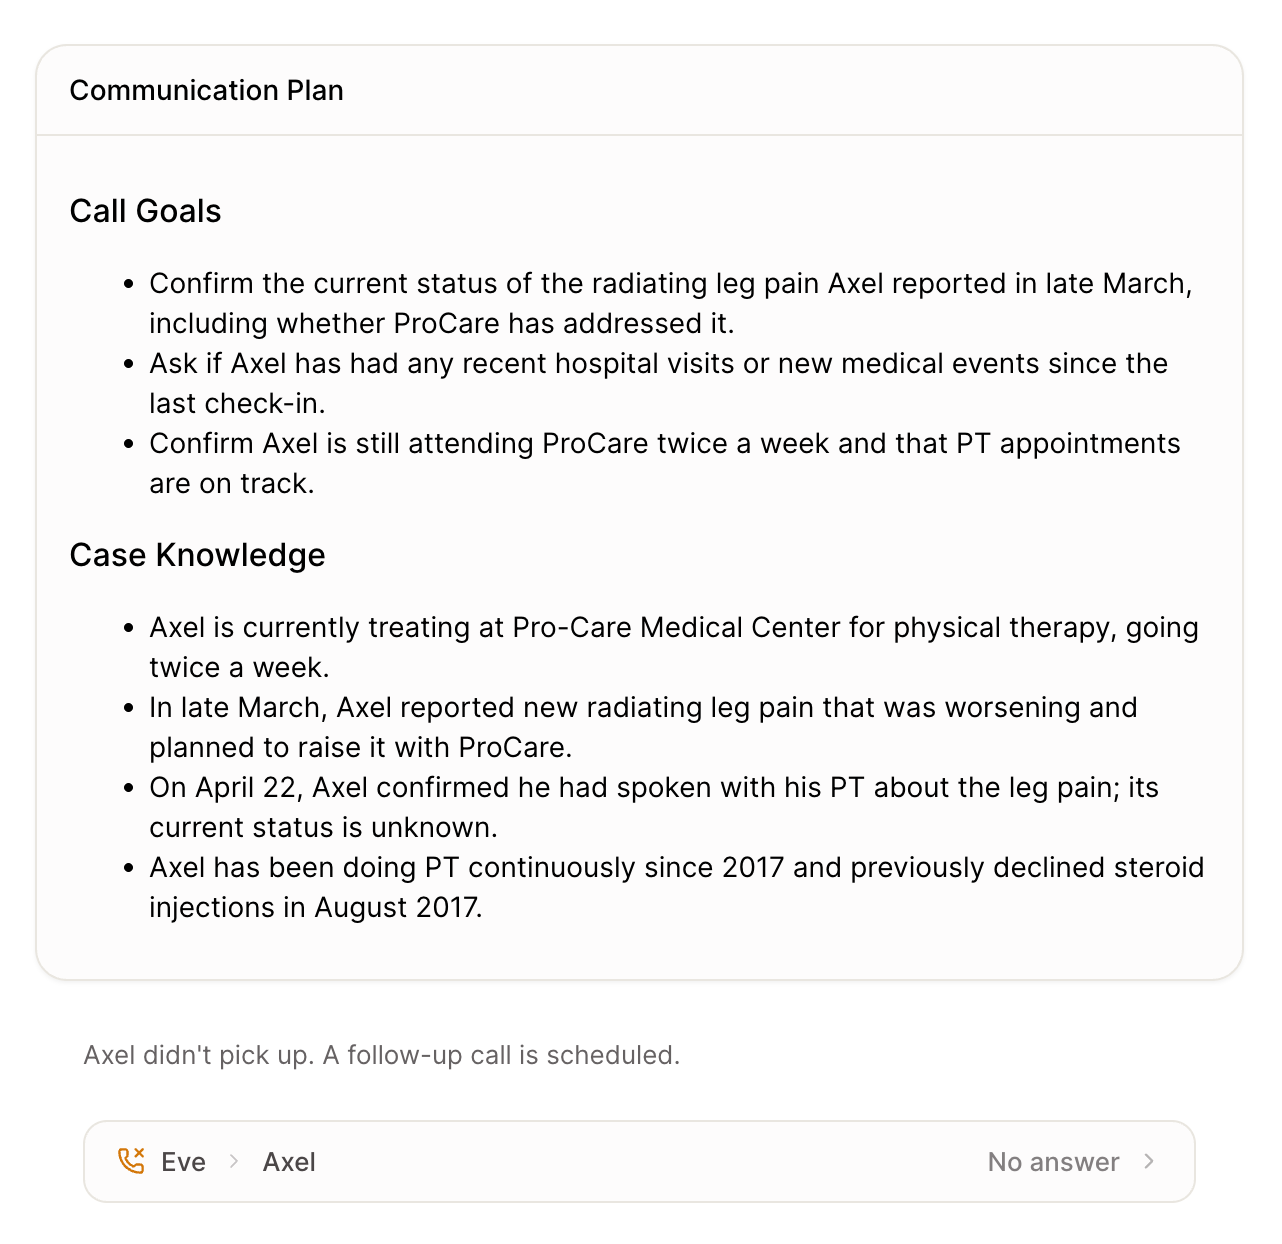Click the April 22 PT conversation note
1282x1244 pixels.
coord(654,807)
